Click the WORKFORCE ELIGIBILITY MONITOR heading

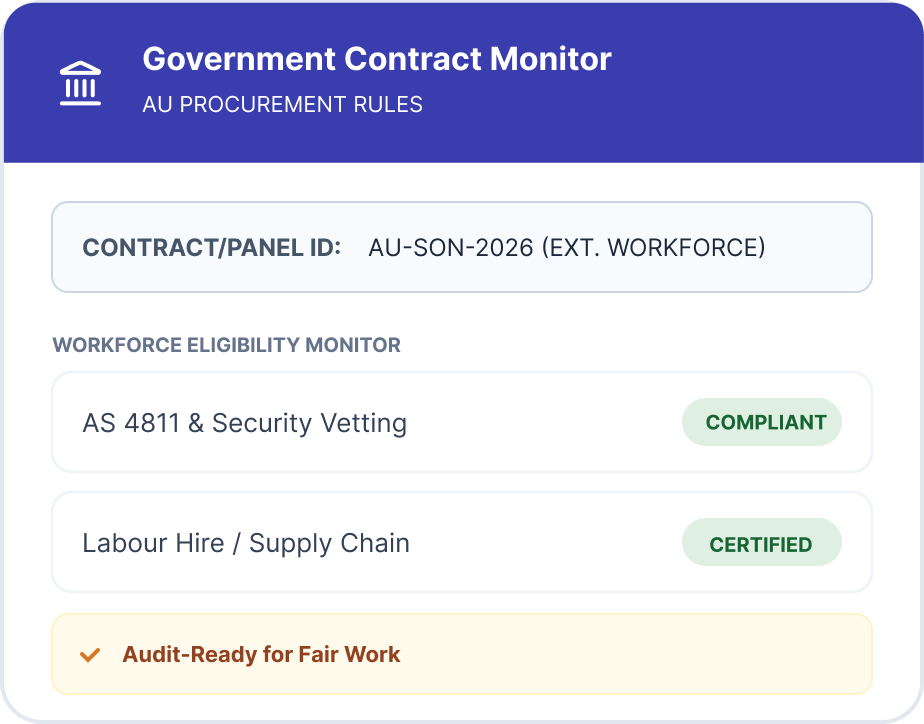[226, 345]
